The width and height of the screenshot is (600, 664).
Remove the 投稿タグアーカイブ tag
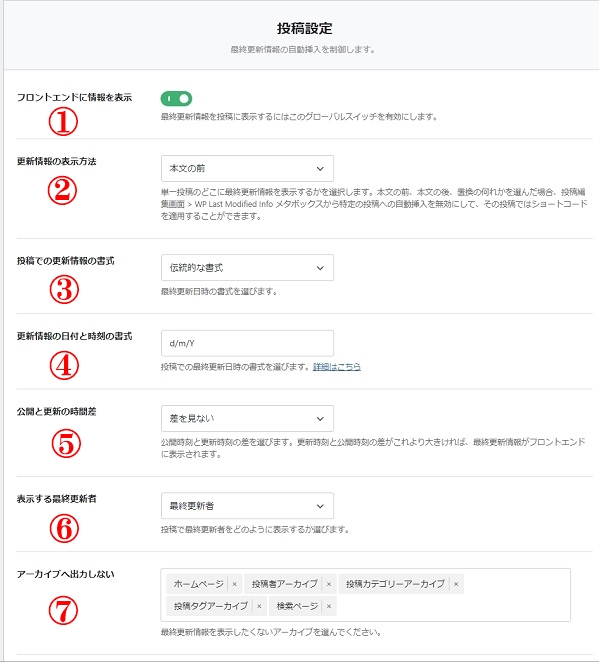pyautogui.click(x=258, y=606)
